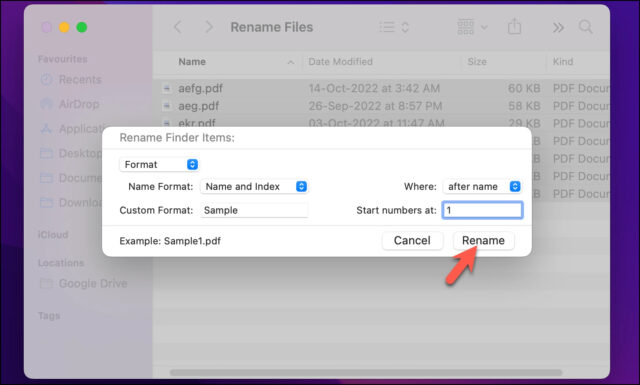Open the group-by grid icon menu
Image resolution: width=640 pixels, height=385 pixels.
coord(472,27)
